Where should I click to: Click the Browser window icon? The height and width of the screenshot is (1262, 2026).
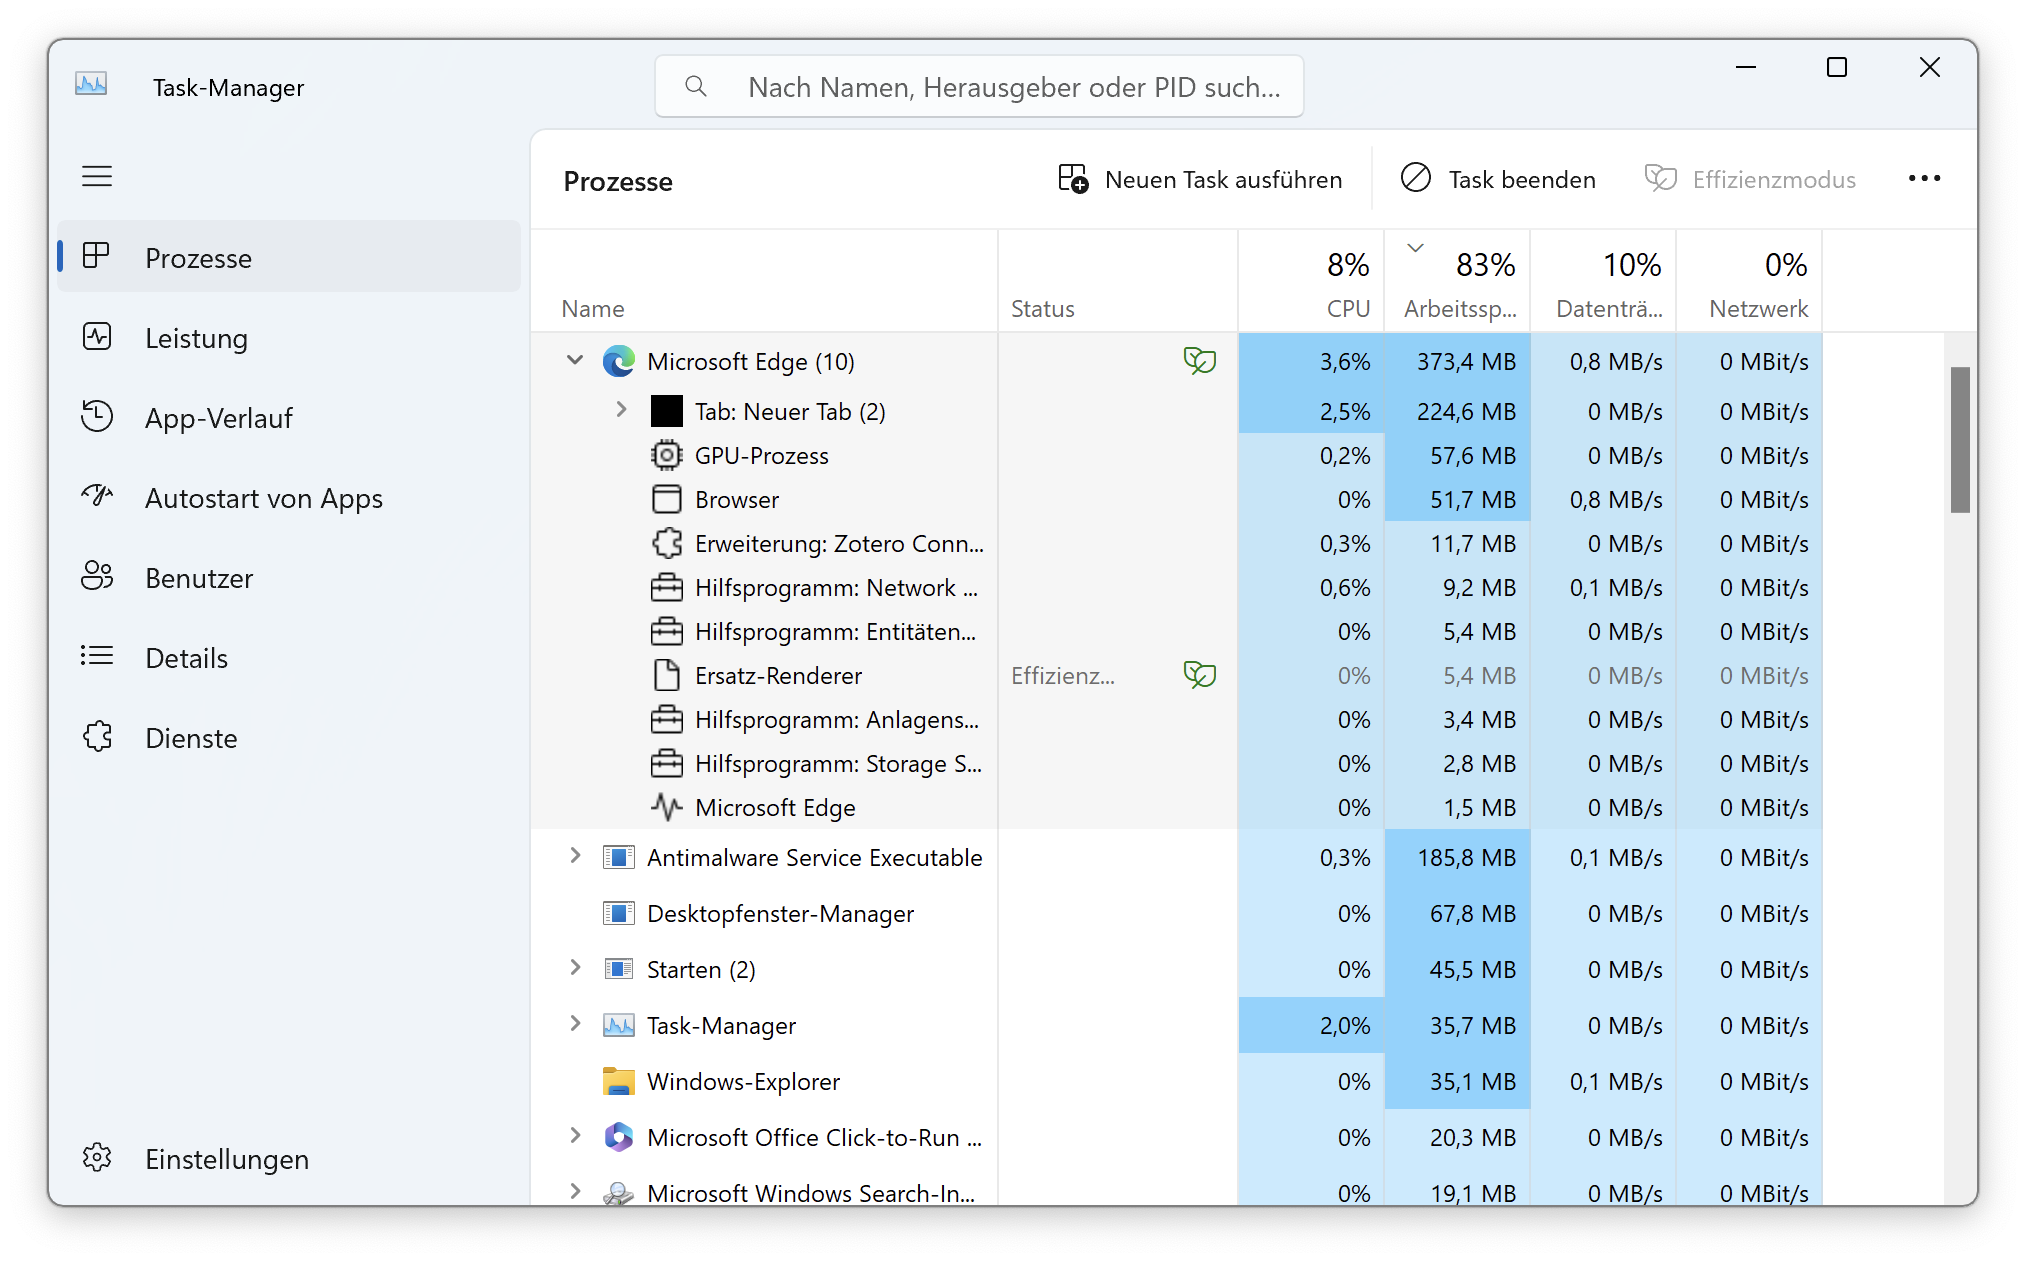coord(667,499)
